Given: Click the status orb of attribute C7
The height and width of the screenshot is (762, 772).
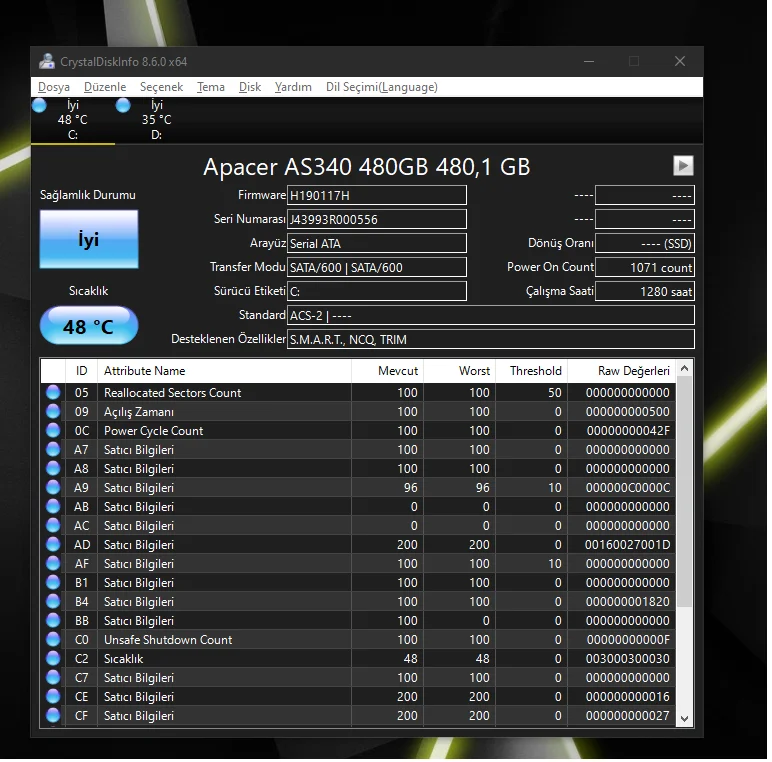Looking at the screenshot, I should point(53,677).
